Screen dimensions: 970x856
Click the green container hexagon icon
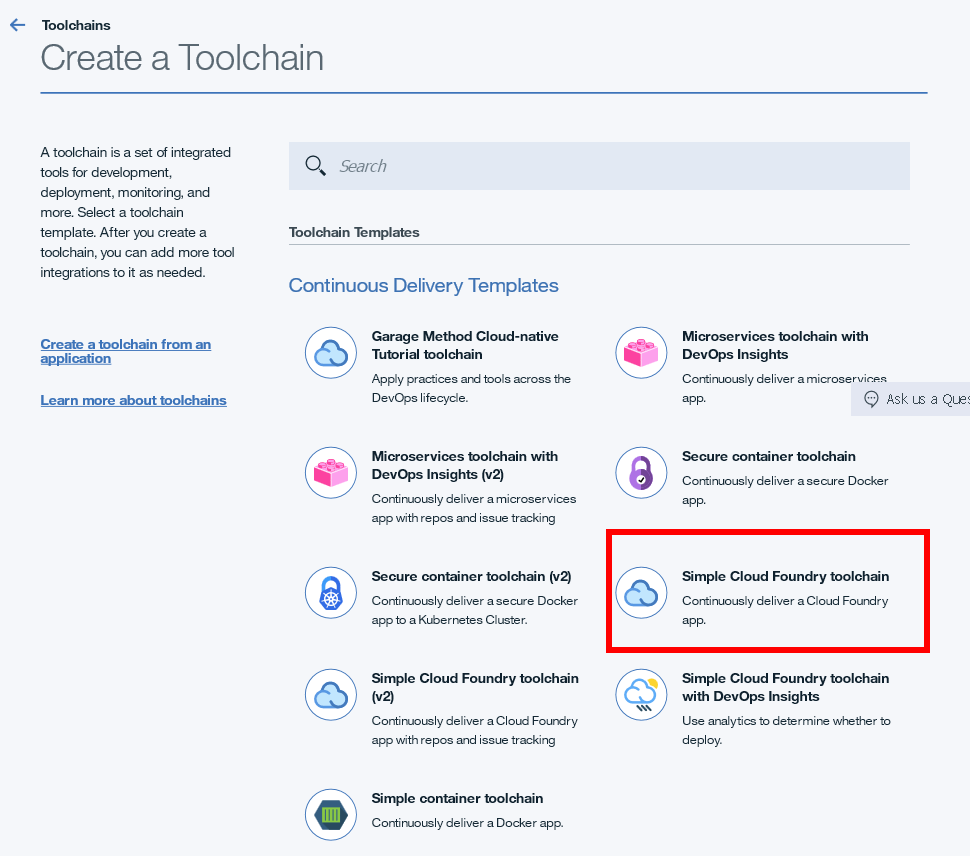coord(331,815)
